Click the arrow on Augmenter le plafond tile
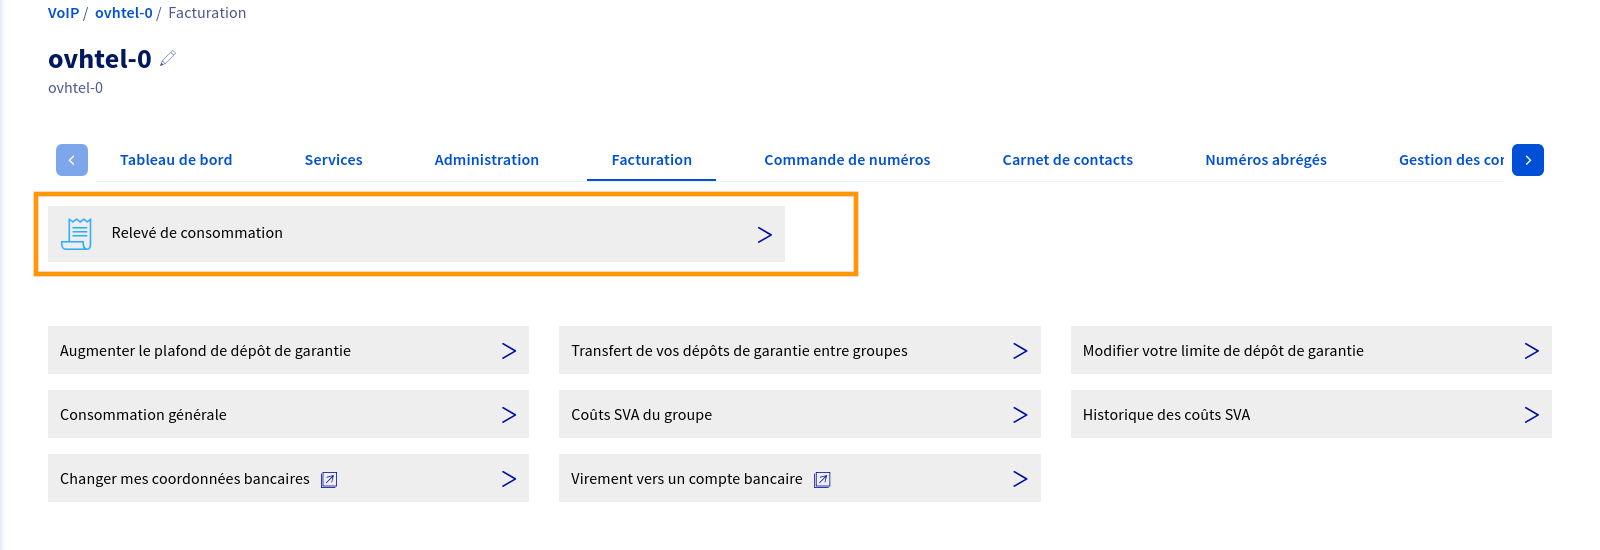This screenshot has height=550, width=1600. [x=508, y=351]
